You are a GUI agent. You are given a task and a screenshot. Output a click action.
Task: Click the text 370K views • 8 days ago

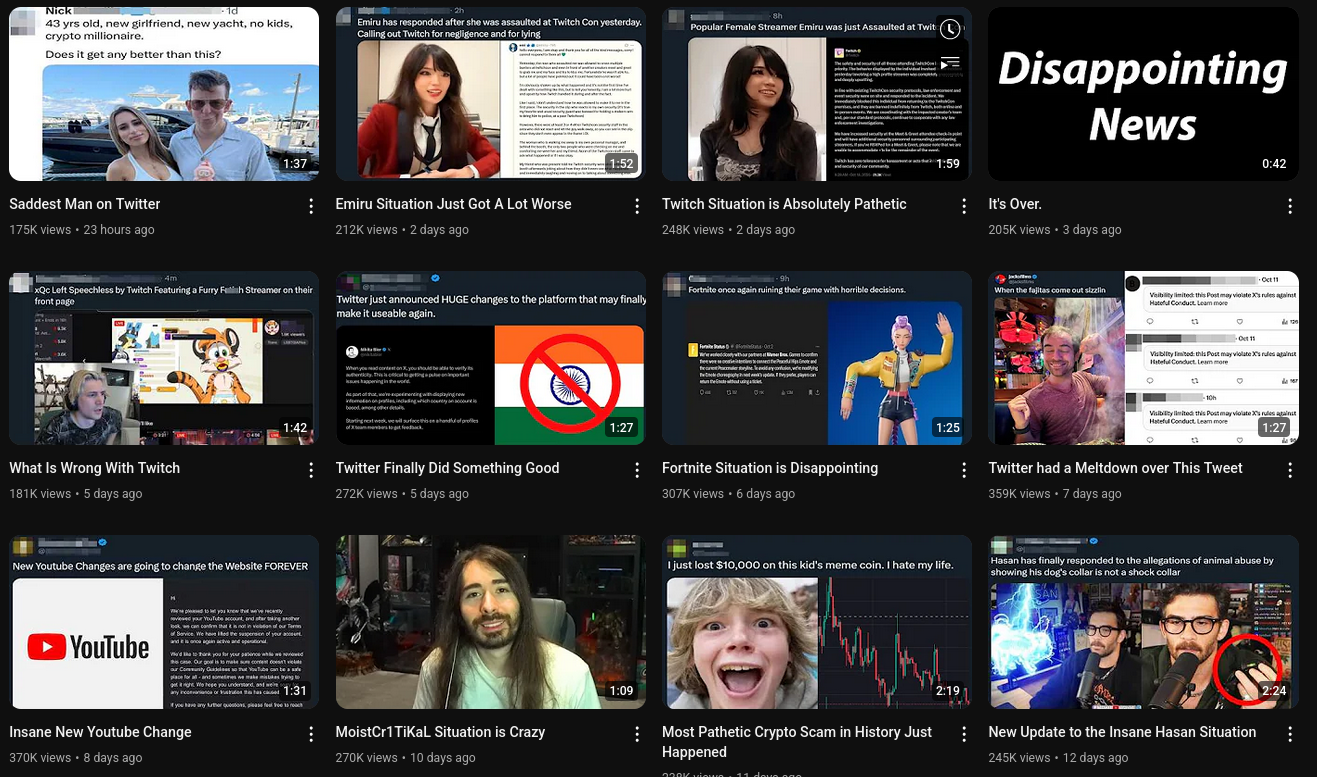[76, 758]
